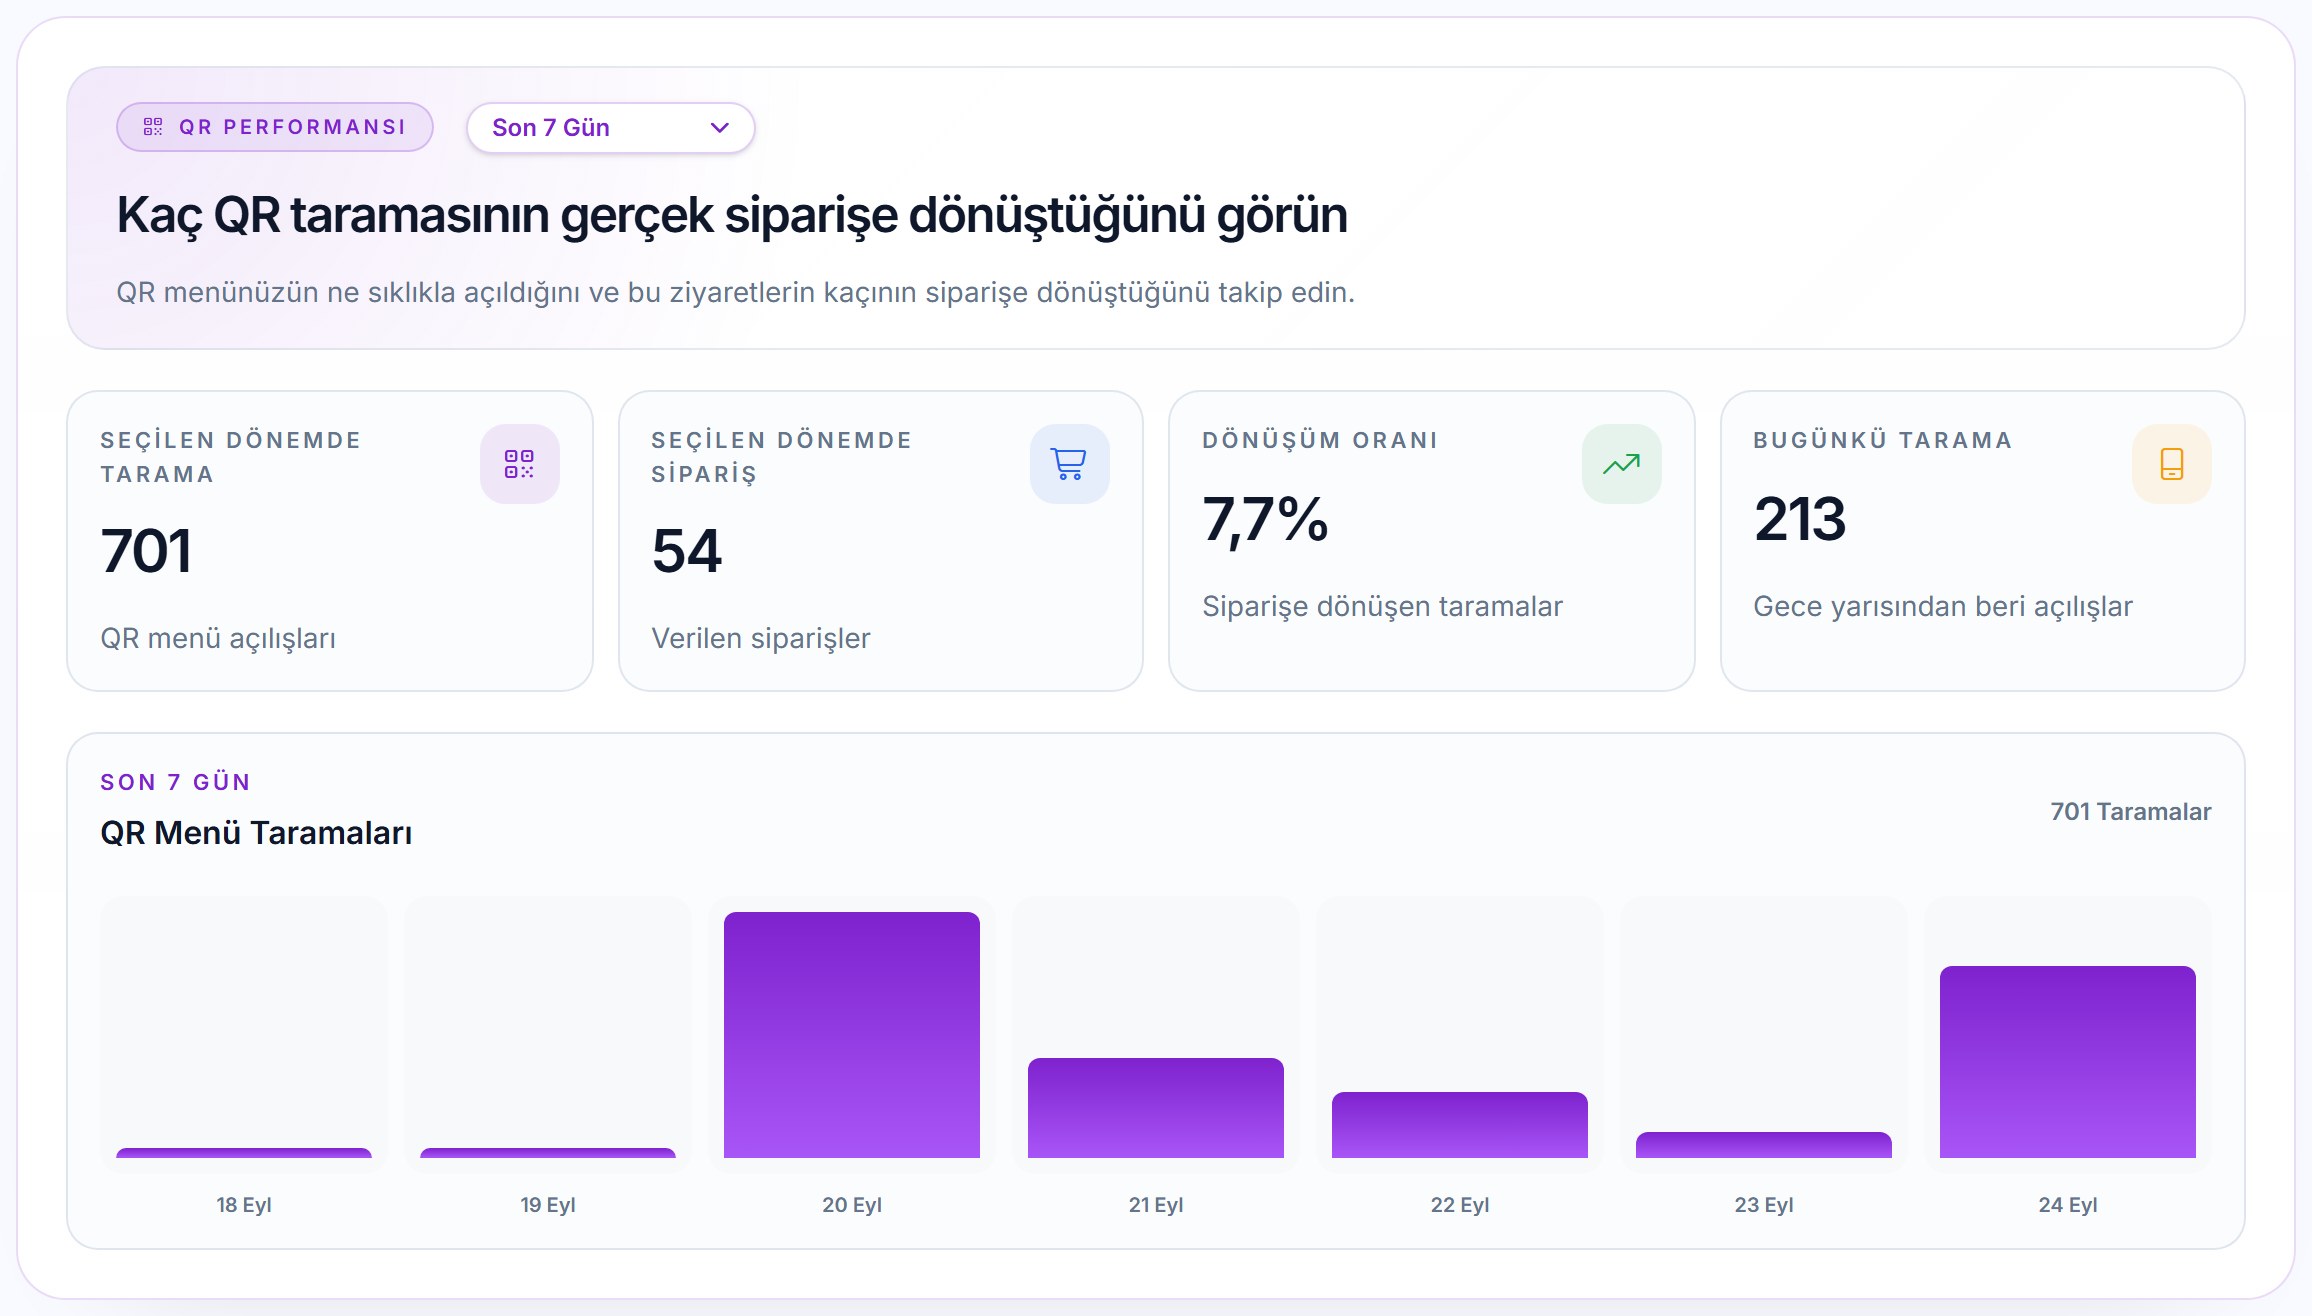Click the bar for 23 Eyl
2312x1316 pixels.
click(x=1764, y=1145)
